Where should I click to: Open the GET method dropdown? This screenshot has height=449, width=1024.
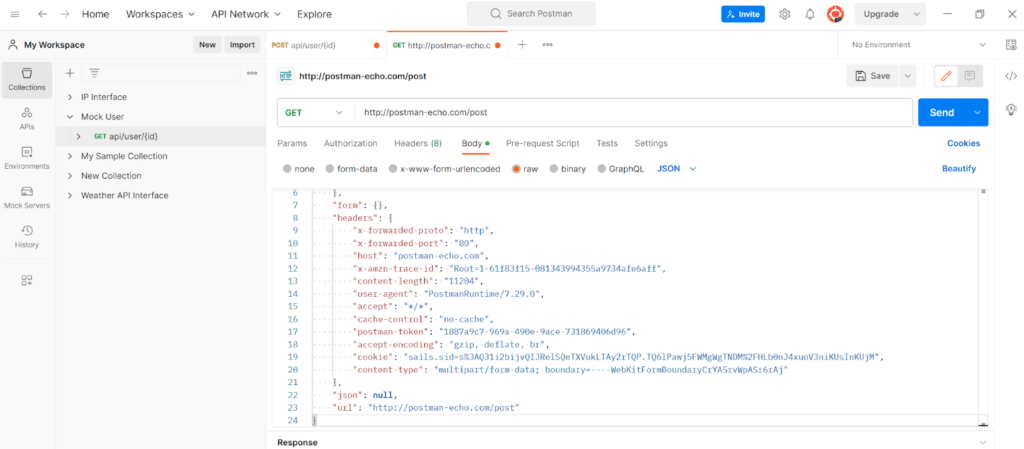(315, 113)
